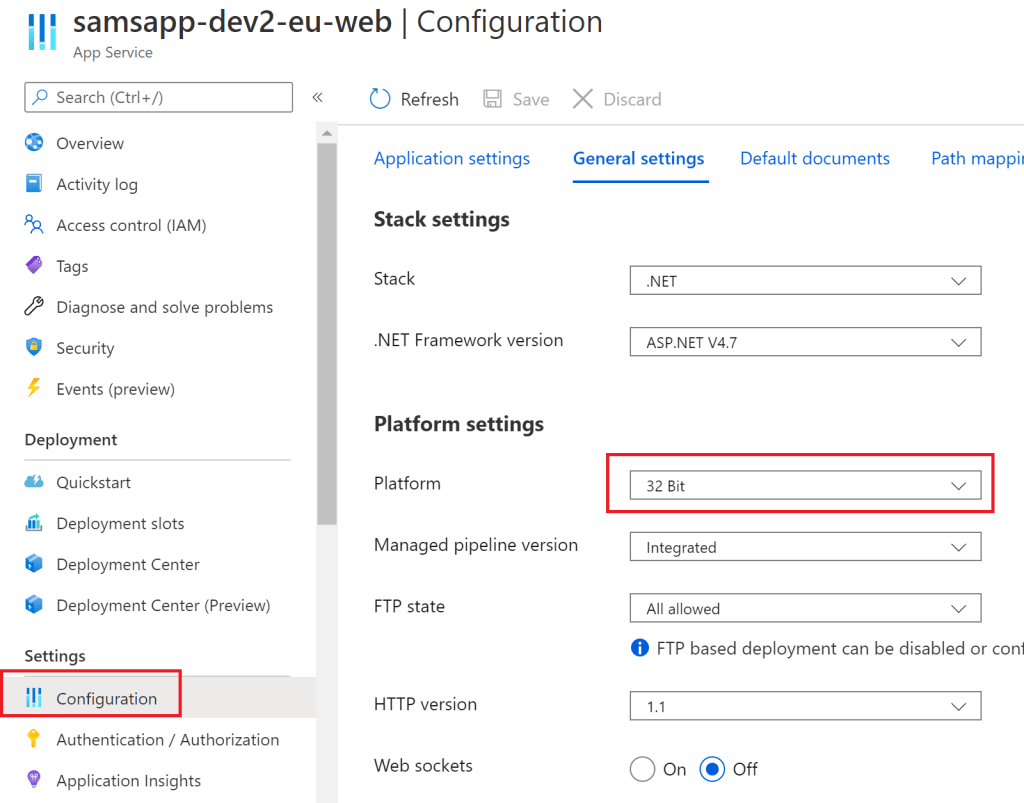Open Deployment slots in the sidebar
Viewport: 1024px width, 803px height.
tap(120, 523)
